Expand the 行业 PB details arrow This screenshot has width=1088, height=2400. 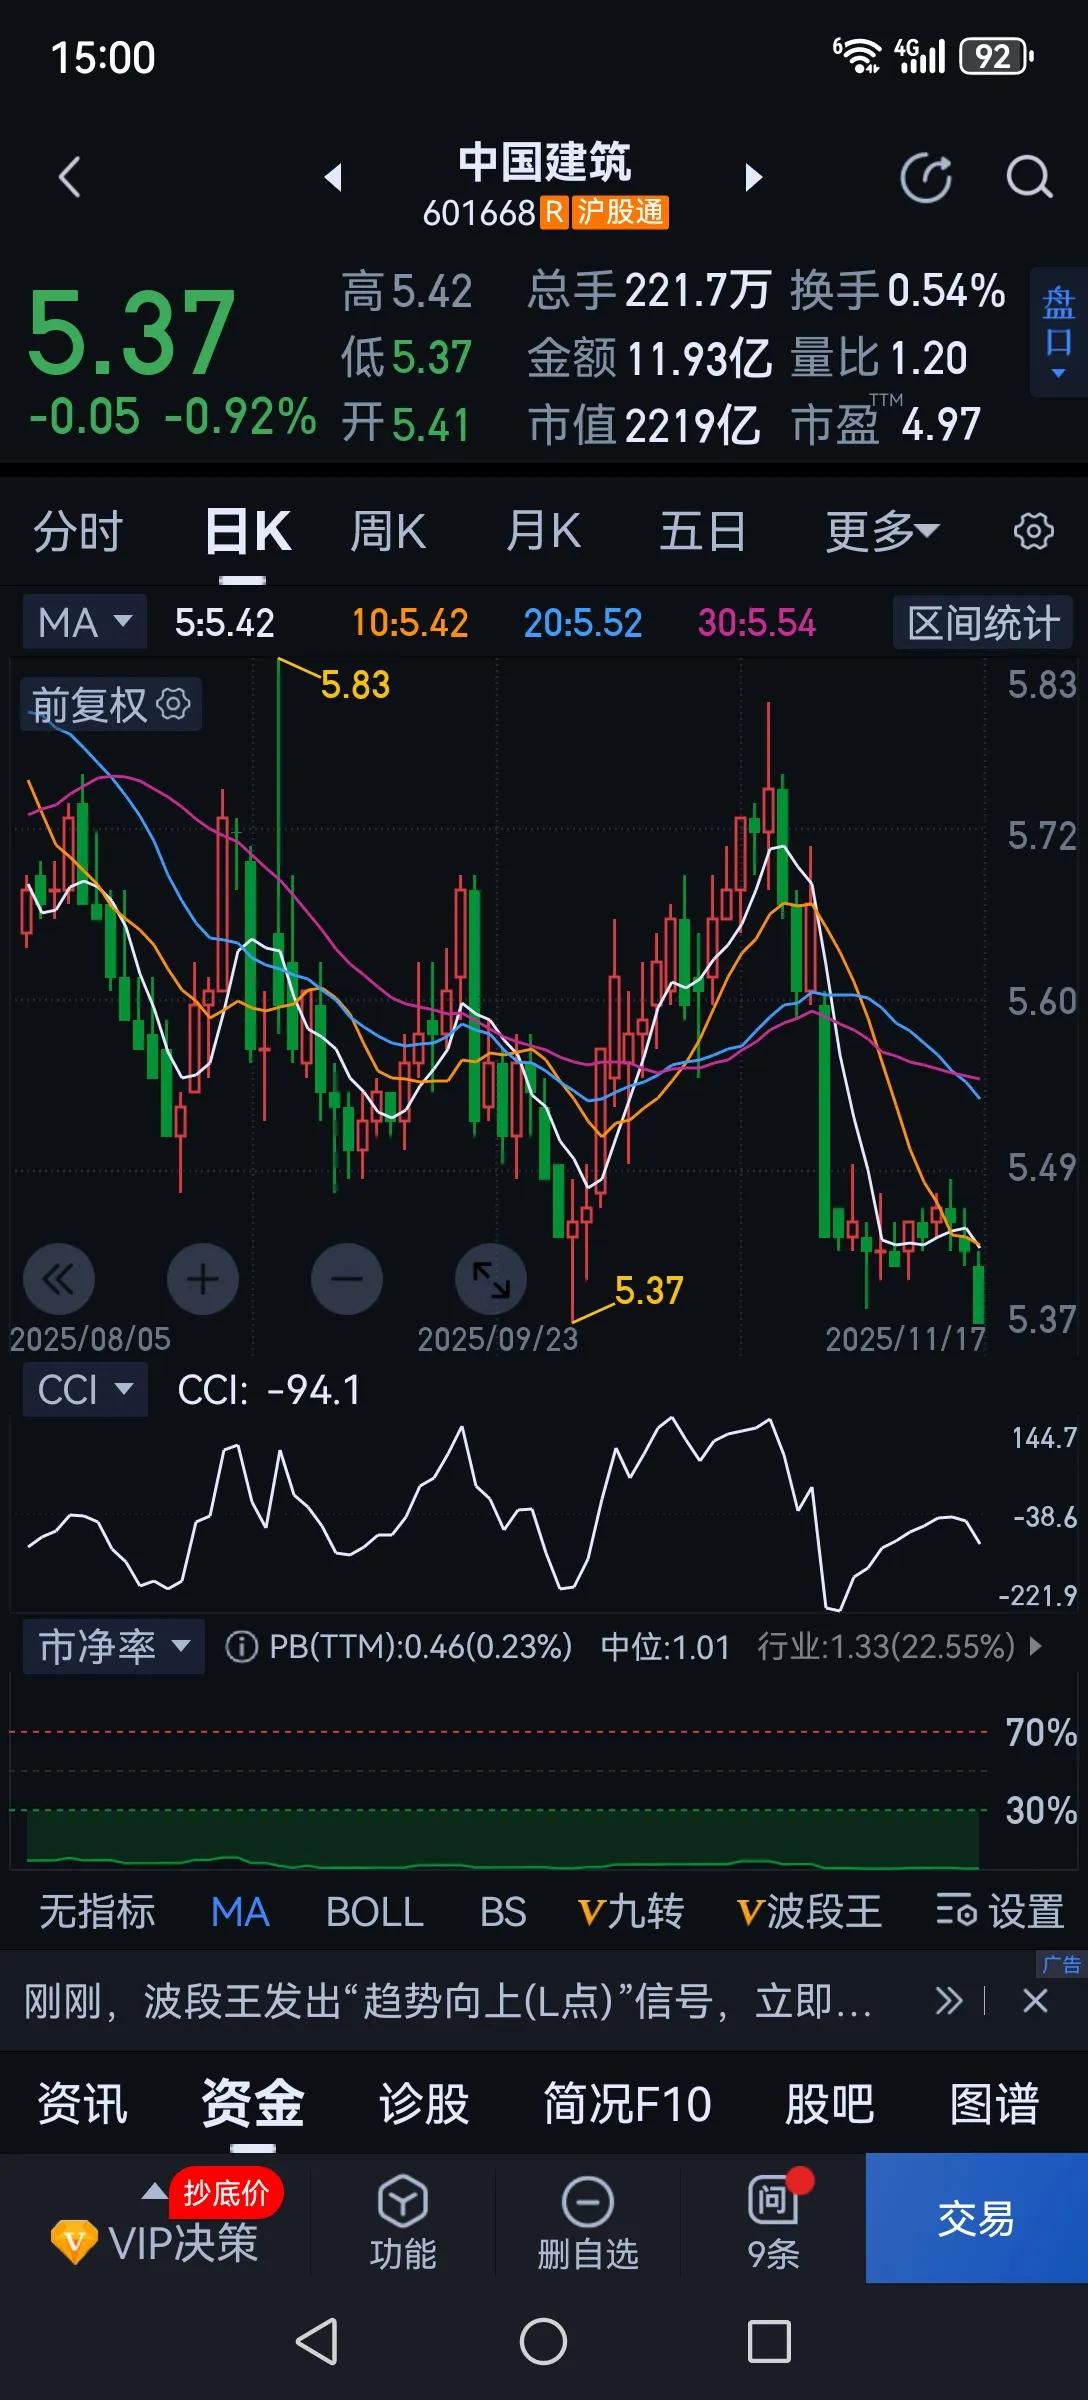[1035, 1646]
